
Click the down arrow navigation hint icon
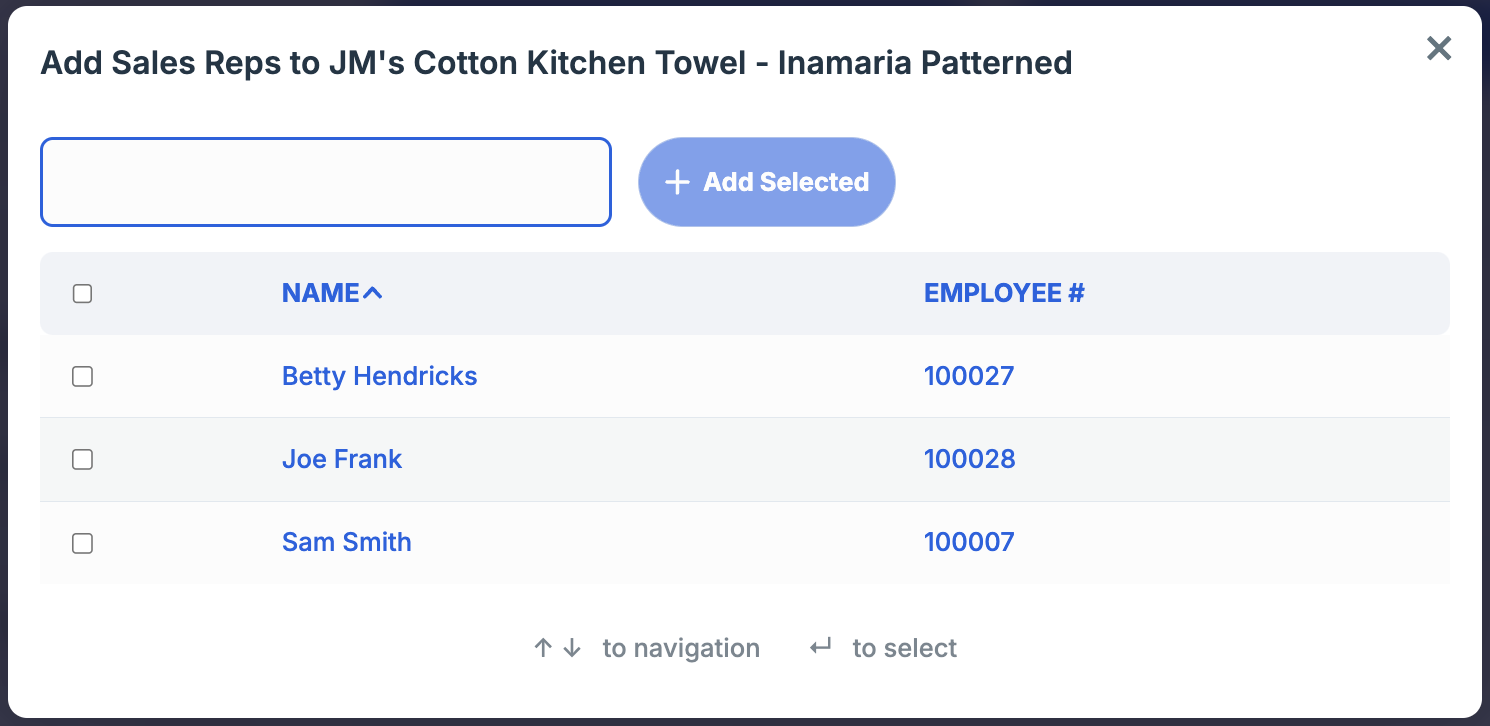coord(572,648)
